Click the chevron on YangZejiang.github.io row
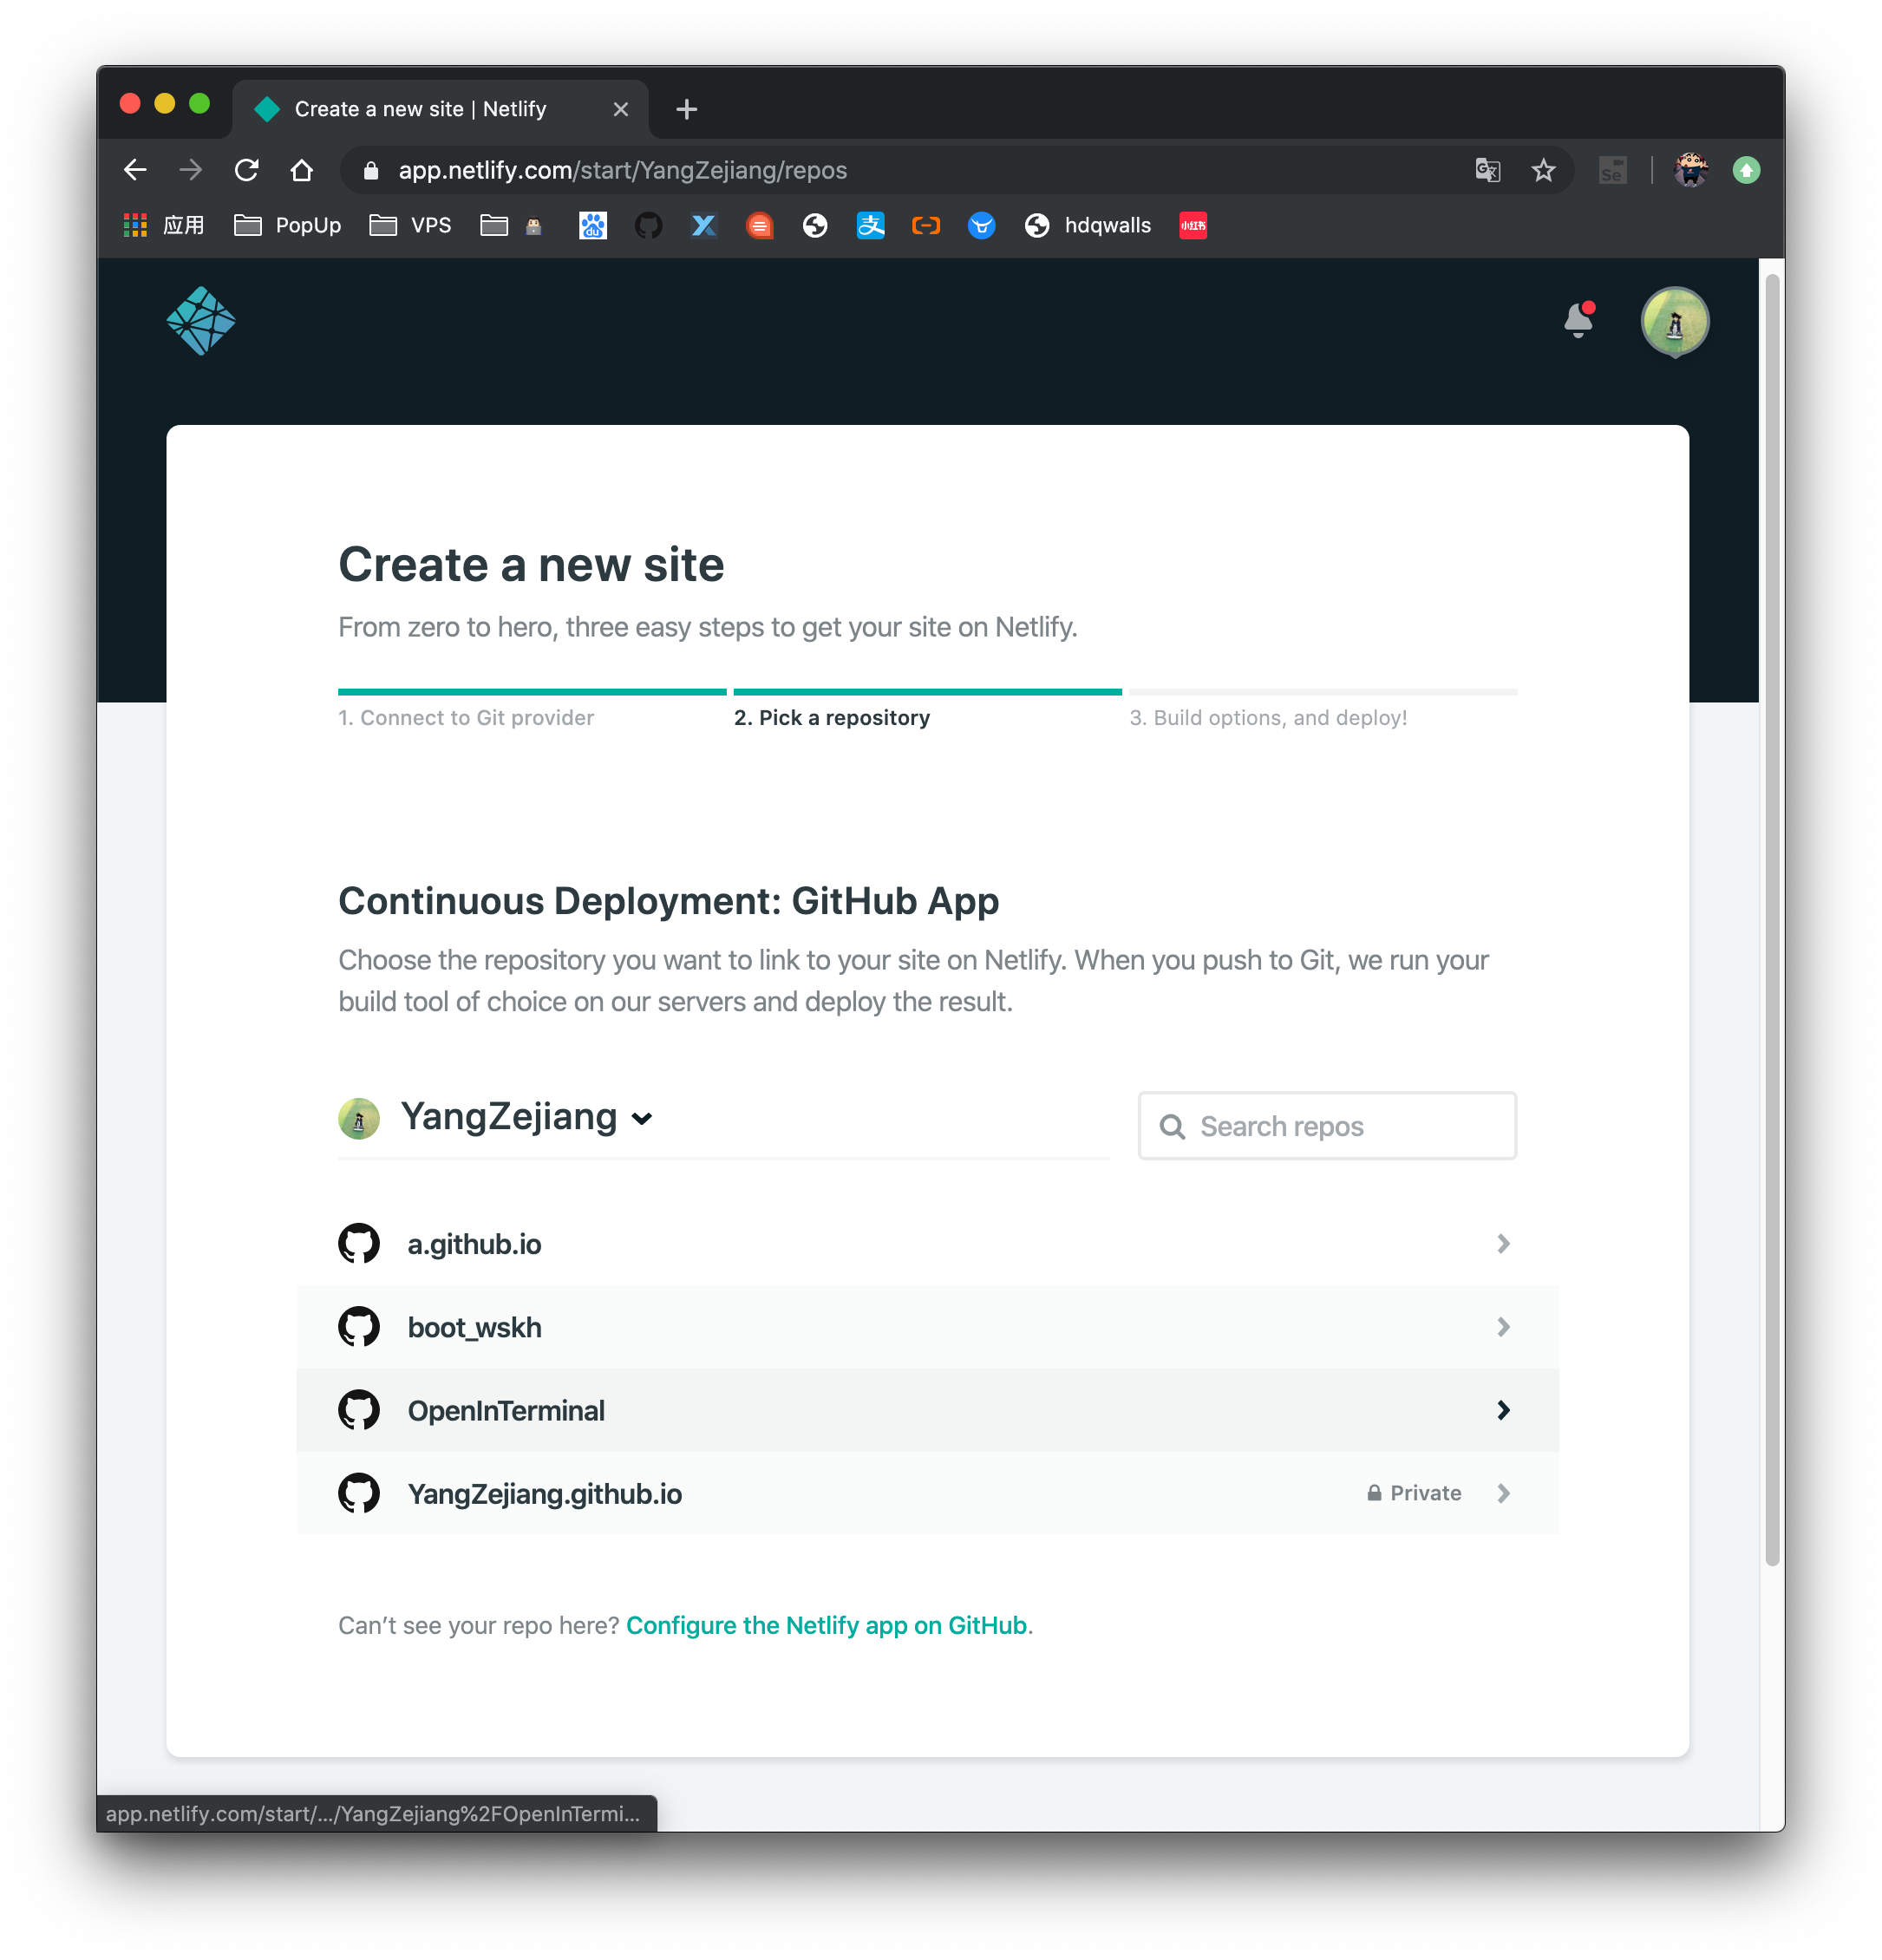Image resolution: width=1882 pixels, height=1960 pixels. (x=1503, y=1492)
